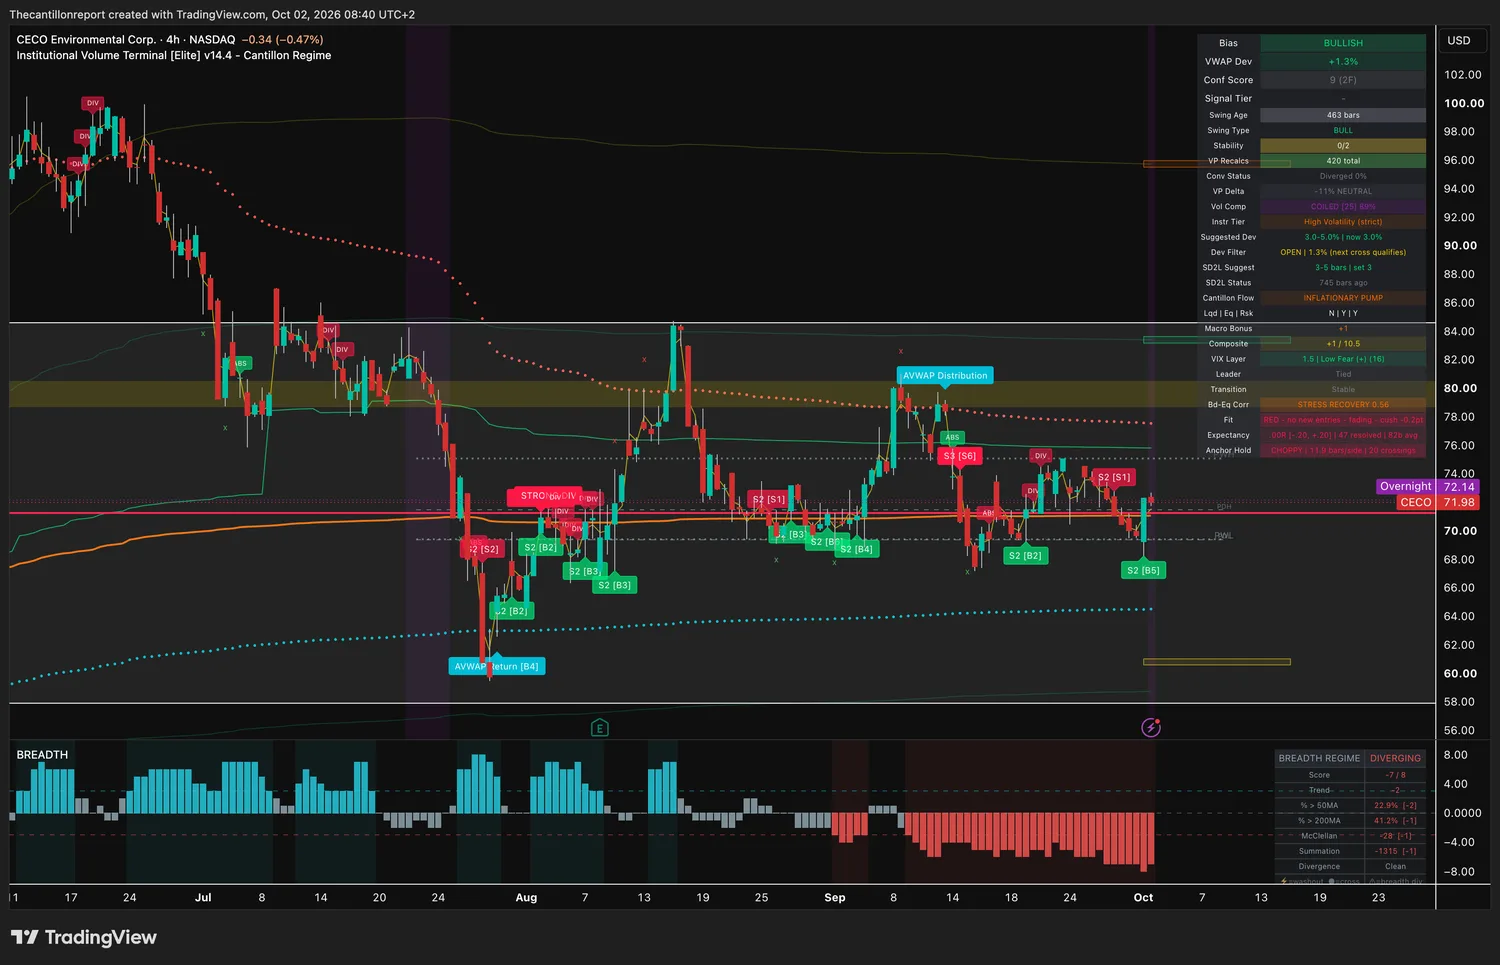Viewport: 1500px width, 965px height.
Task: Click the % > 50MA 22.9% value
Action: pos(1395,805)
